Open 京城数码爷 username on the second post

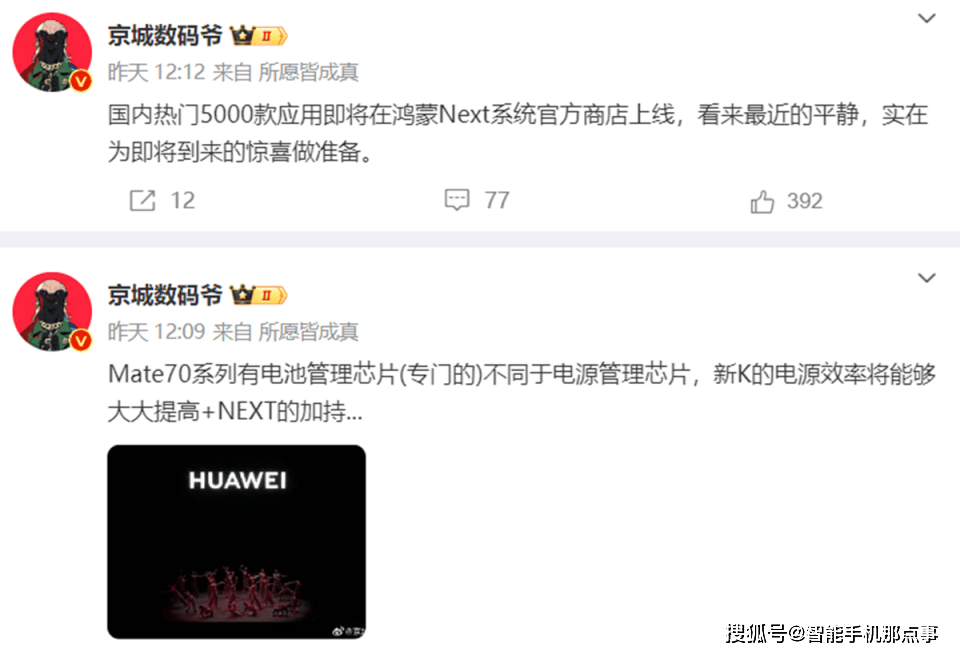coord(165,295)
